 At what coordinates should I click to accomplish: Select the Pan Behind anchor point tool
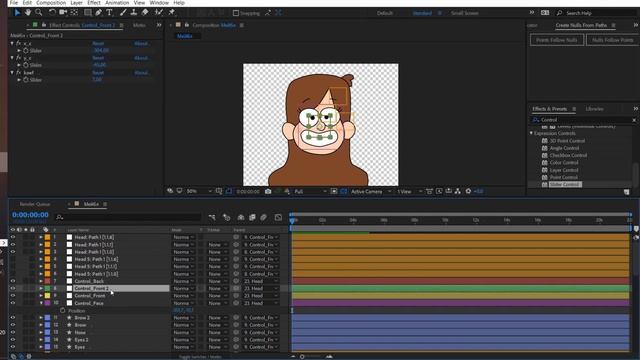(74, 13)
